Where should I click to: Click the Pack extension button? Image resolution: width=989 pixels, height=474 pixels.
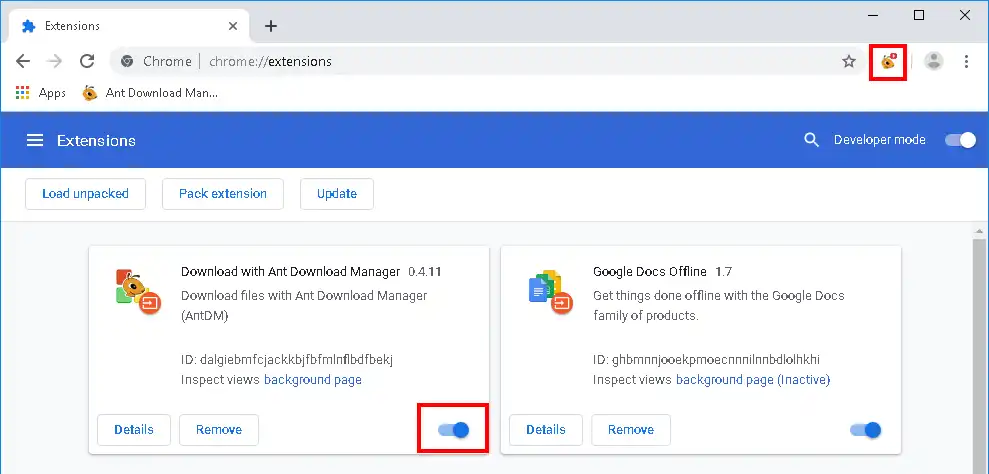pyautogui.click(x=223, y=194)
